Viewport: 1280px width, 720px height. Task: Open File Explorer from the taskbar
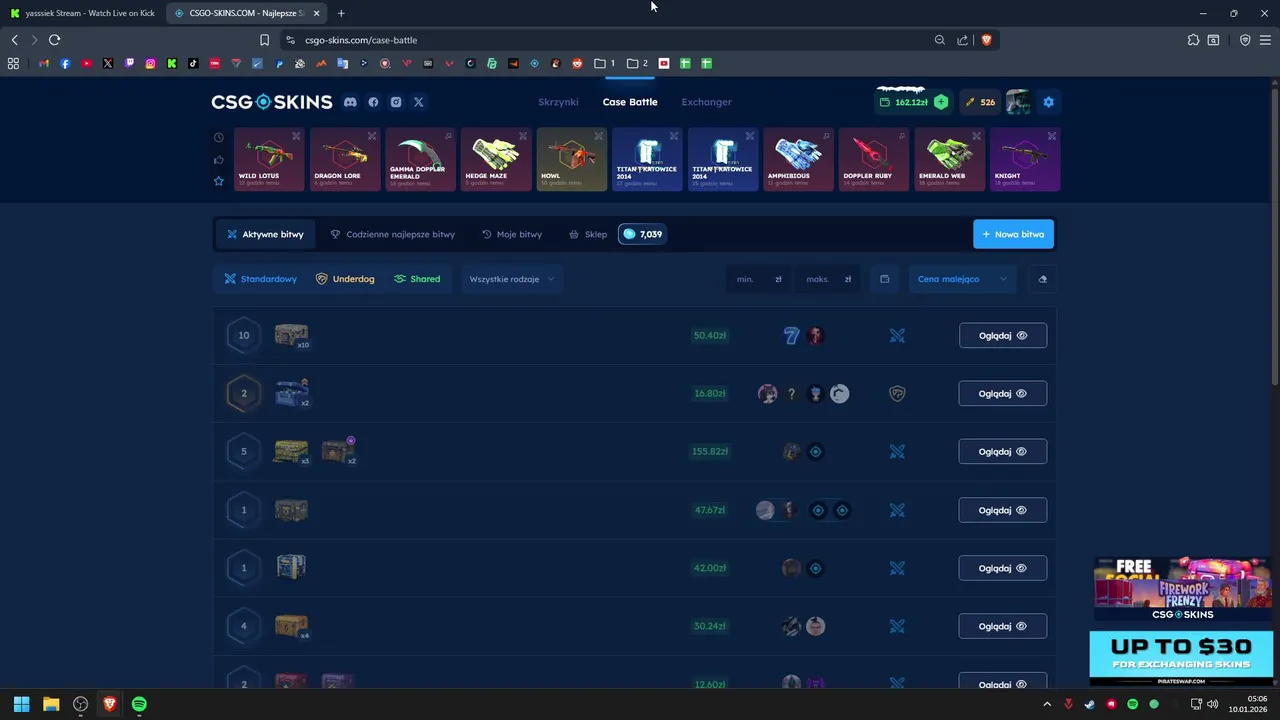pos(51,704)
